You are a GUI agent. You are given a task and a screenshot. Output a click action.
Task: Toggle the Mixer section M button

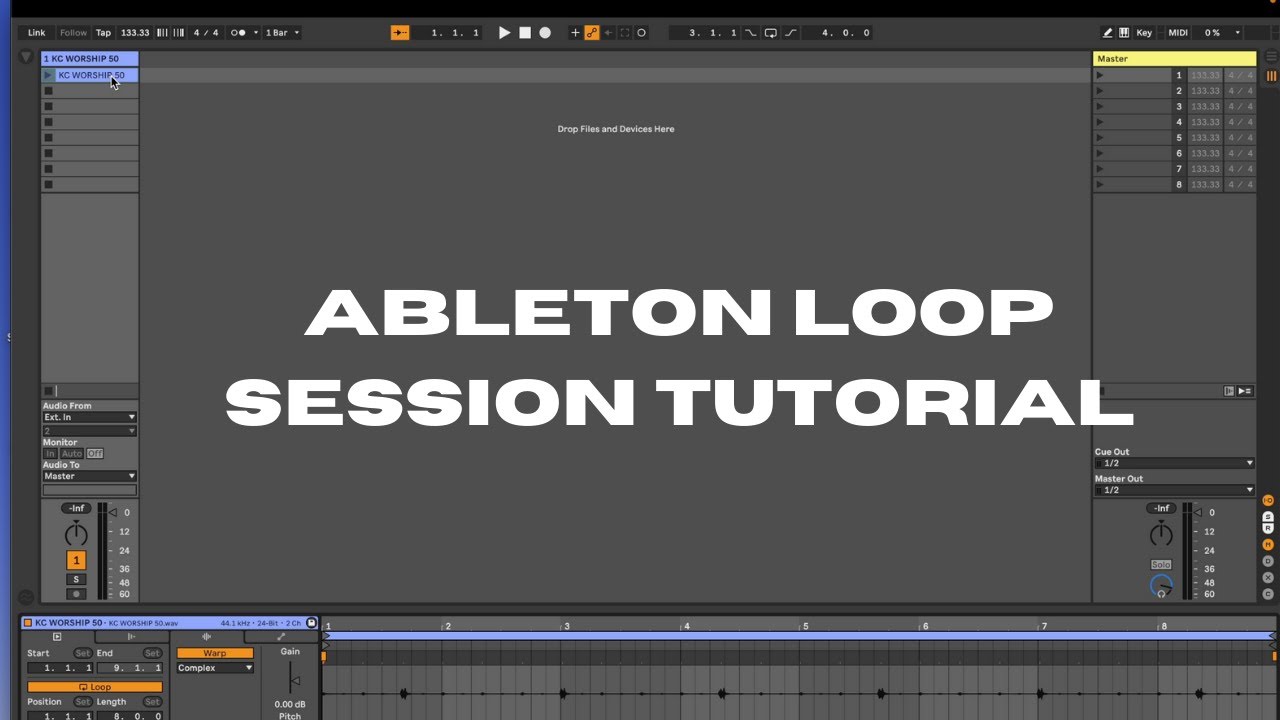[1268, 545]
